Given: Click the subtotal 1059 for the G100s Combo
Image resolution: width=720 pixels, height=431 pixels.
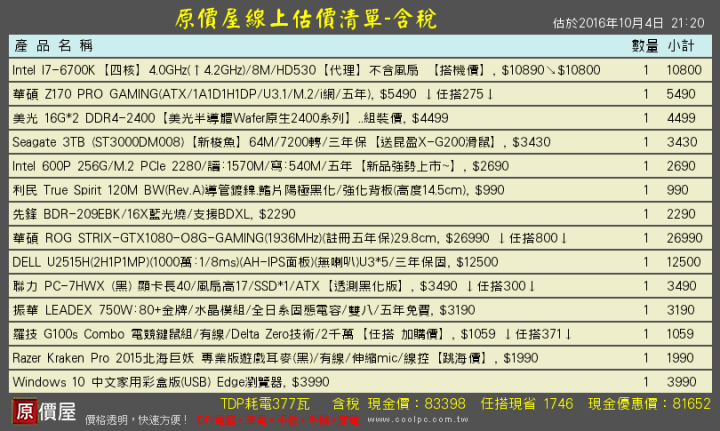Looking at the screenshot, I should [x=680, y=334].
